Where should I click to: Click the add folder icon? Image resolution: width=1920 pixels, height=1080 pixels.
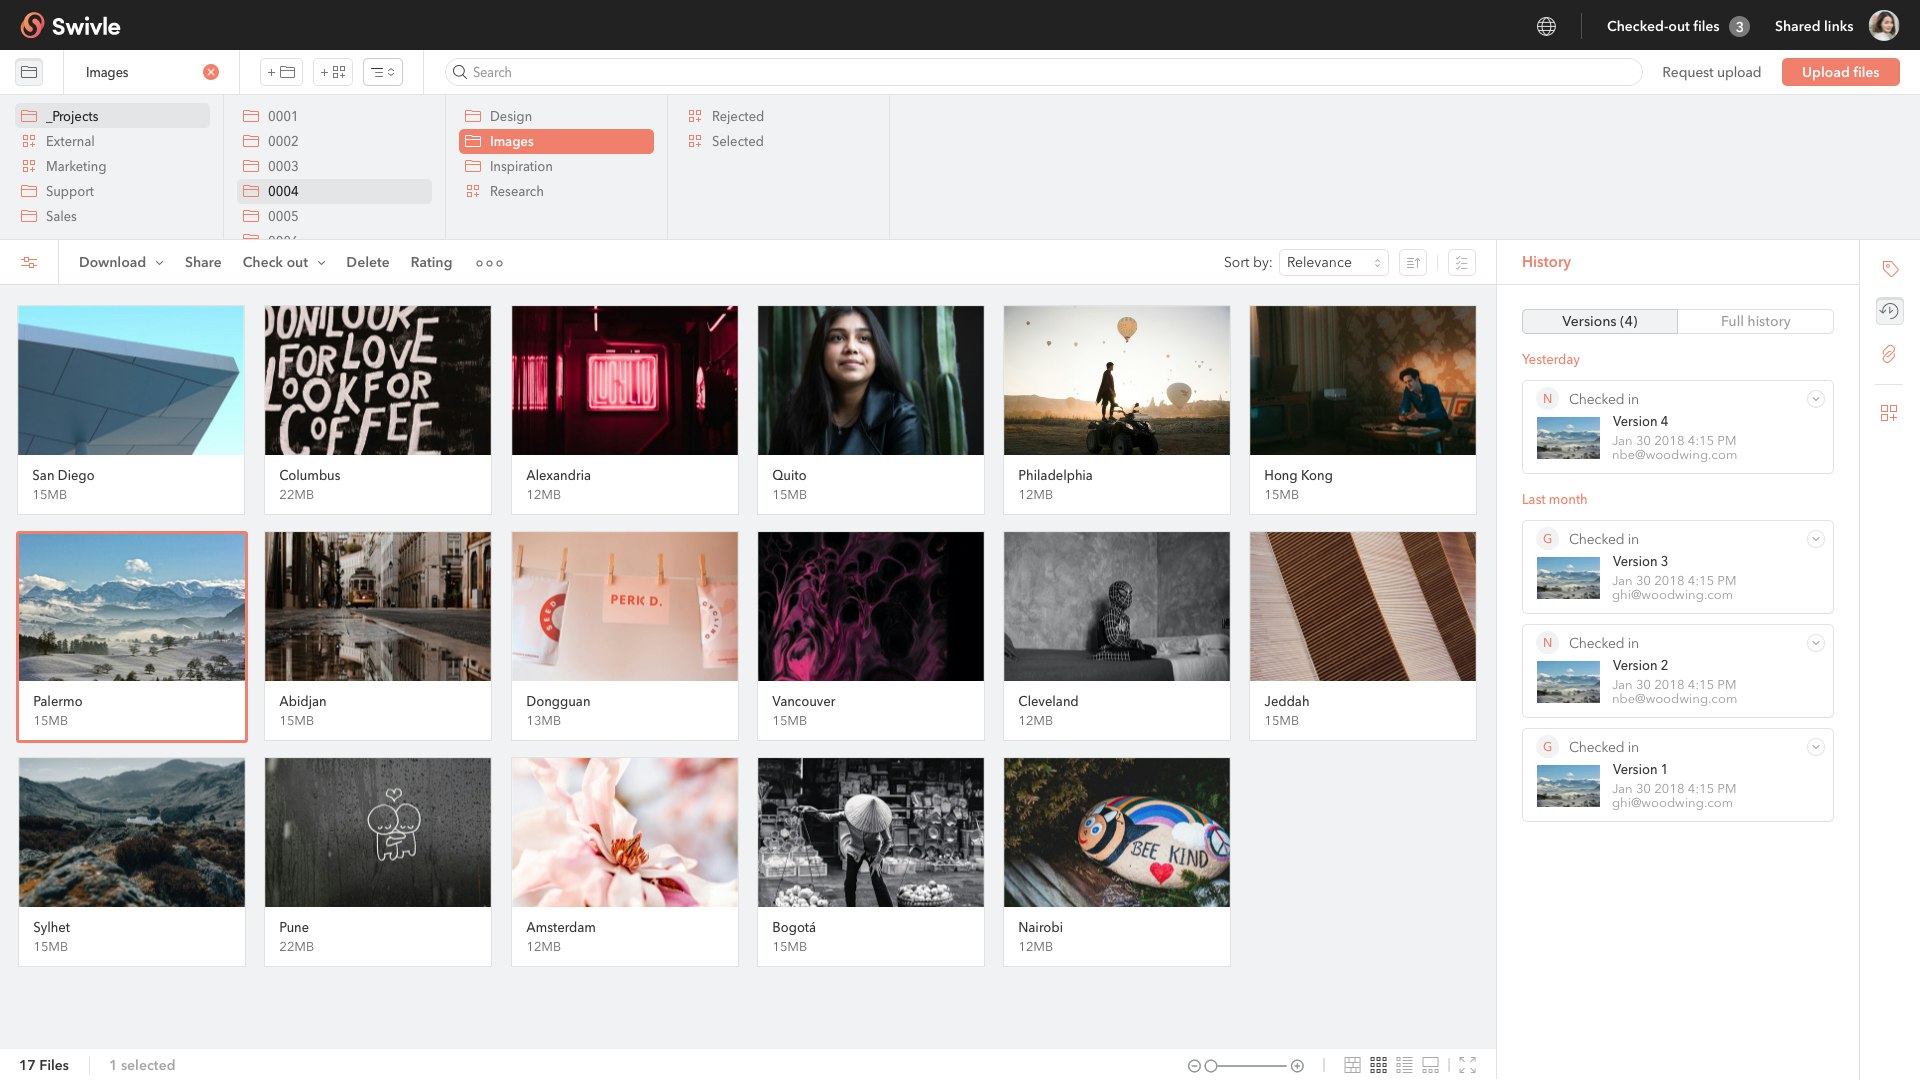(282, 72)
